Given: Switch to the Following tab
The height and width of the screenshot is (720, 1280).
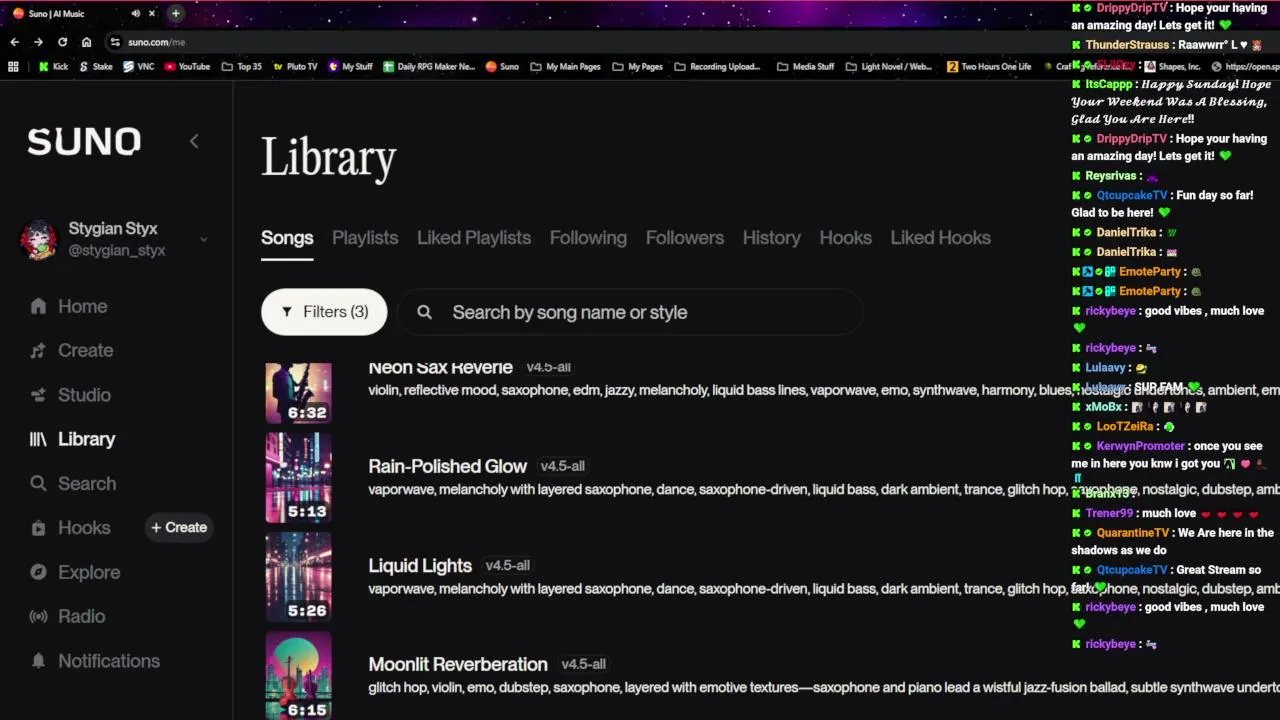Looking at the screenshot, I should pos(588,238).
